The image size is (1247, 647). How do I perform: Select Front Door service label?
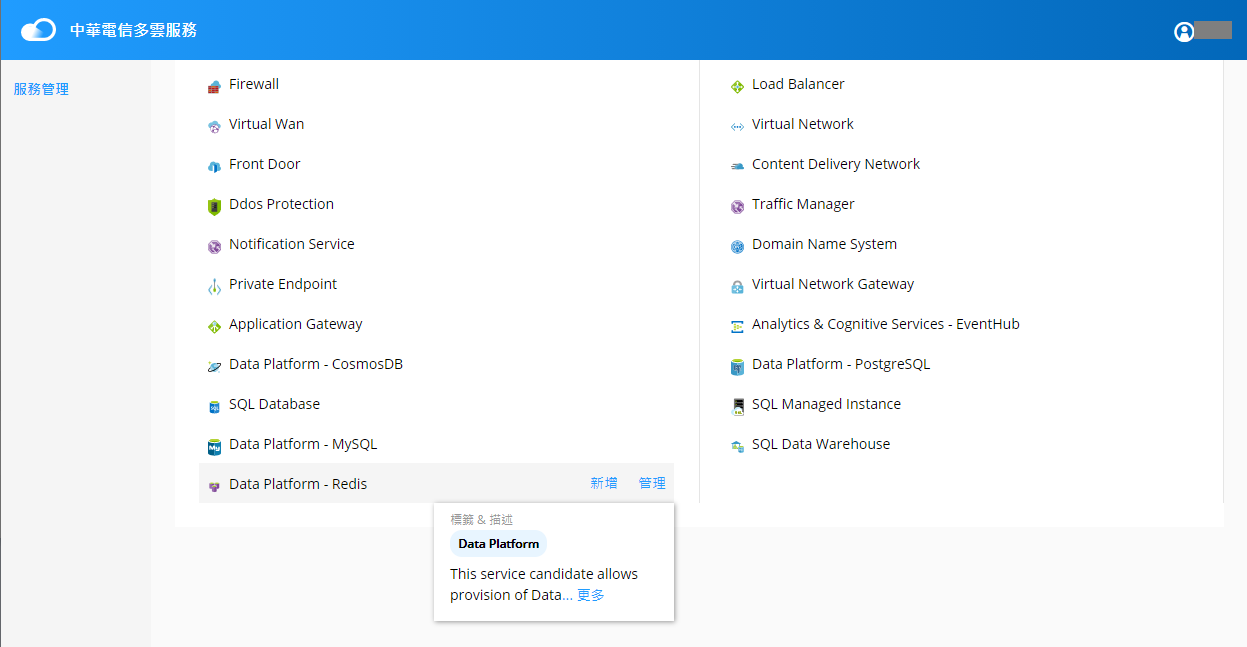tap(265, 164)
